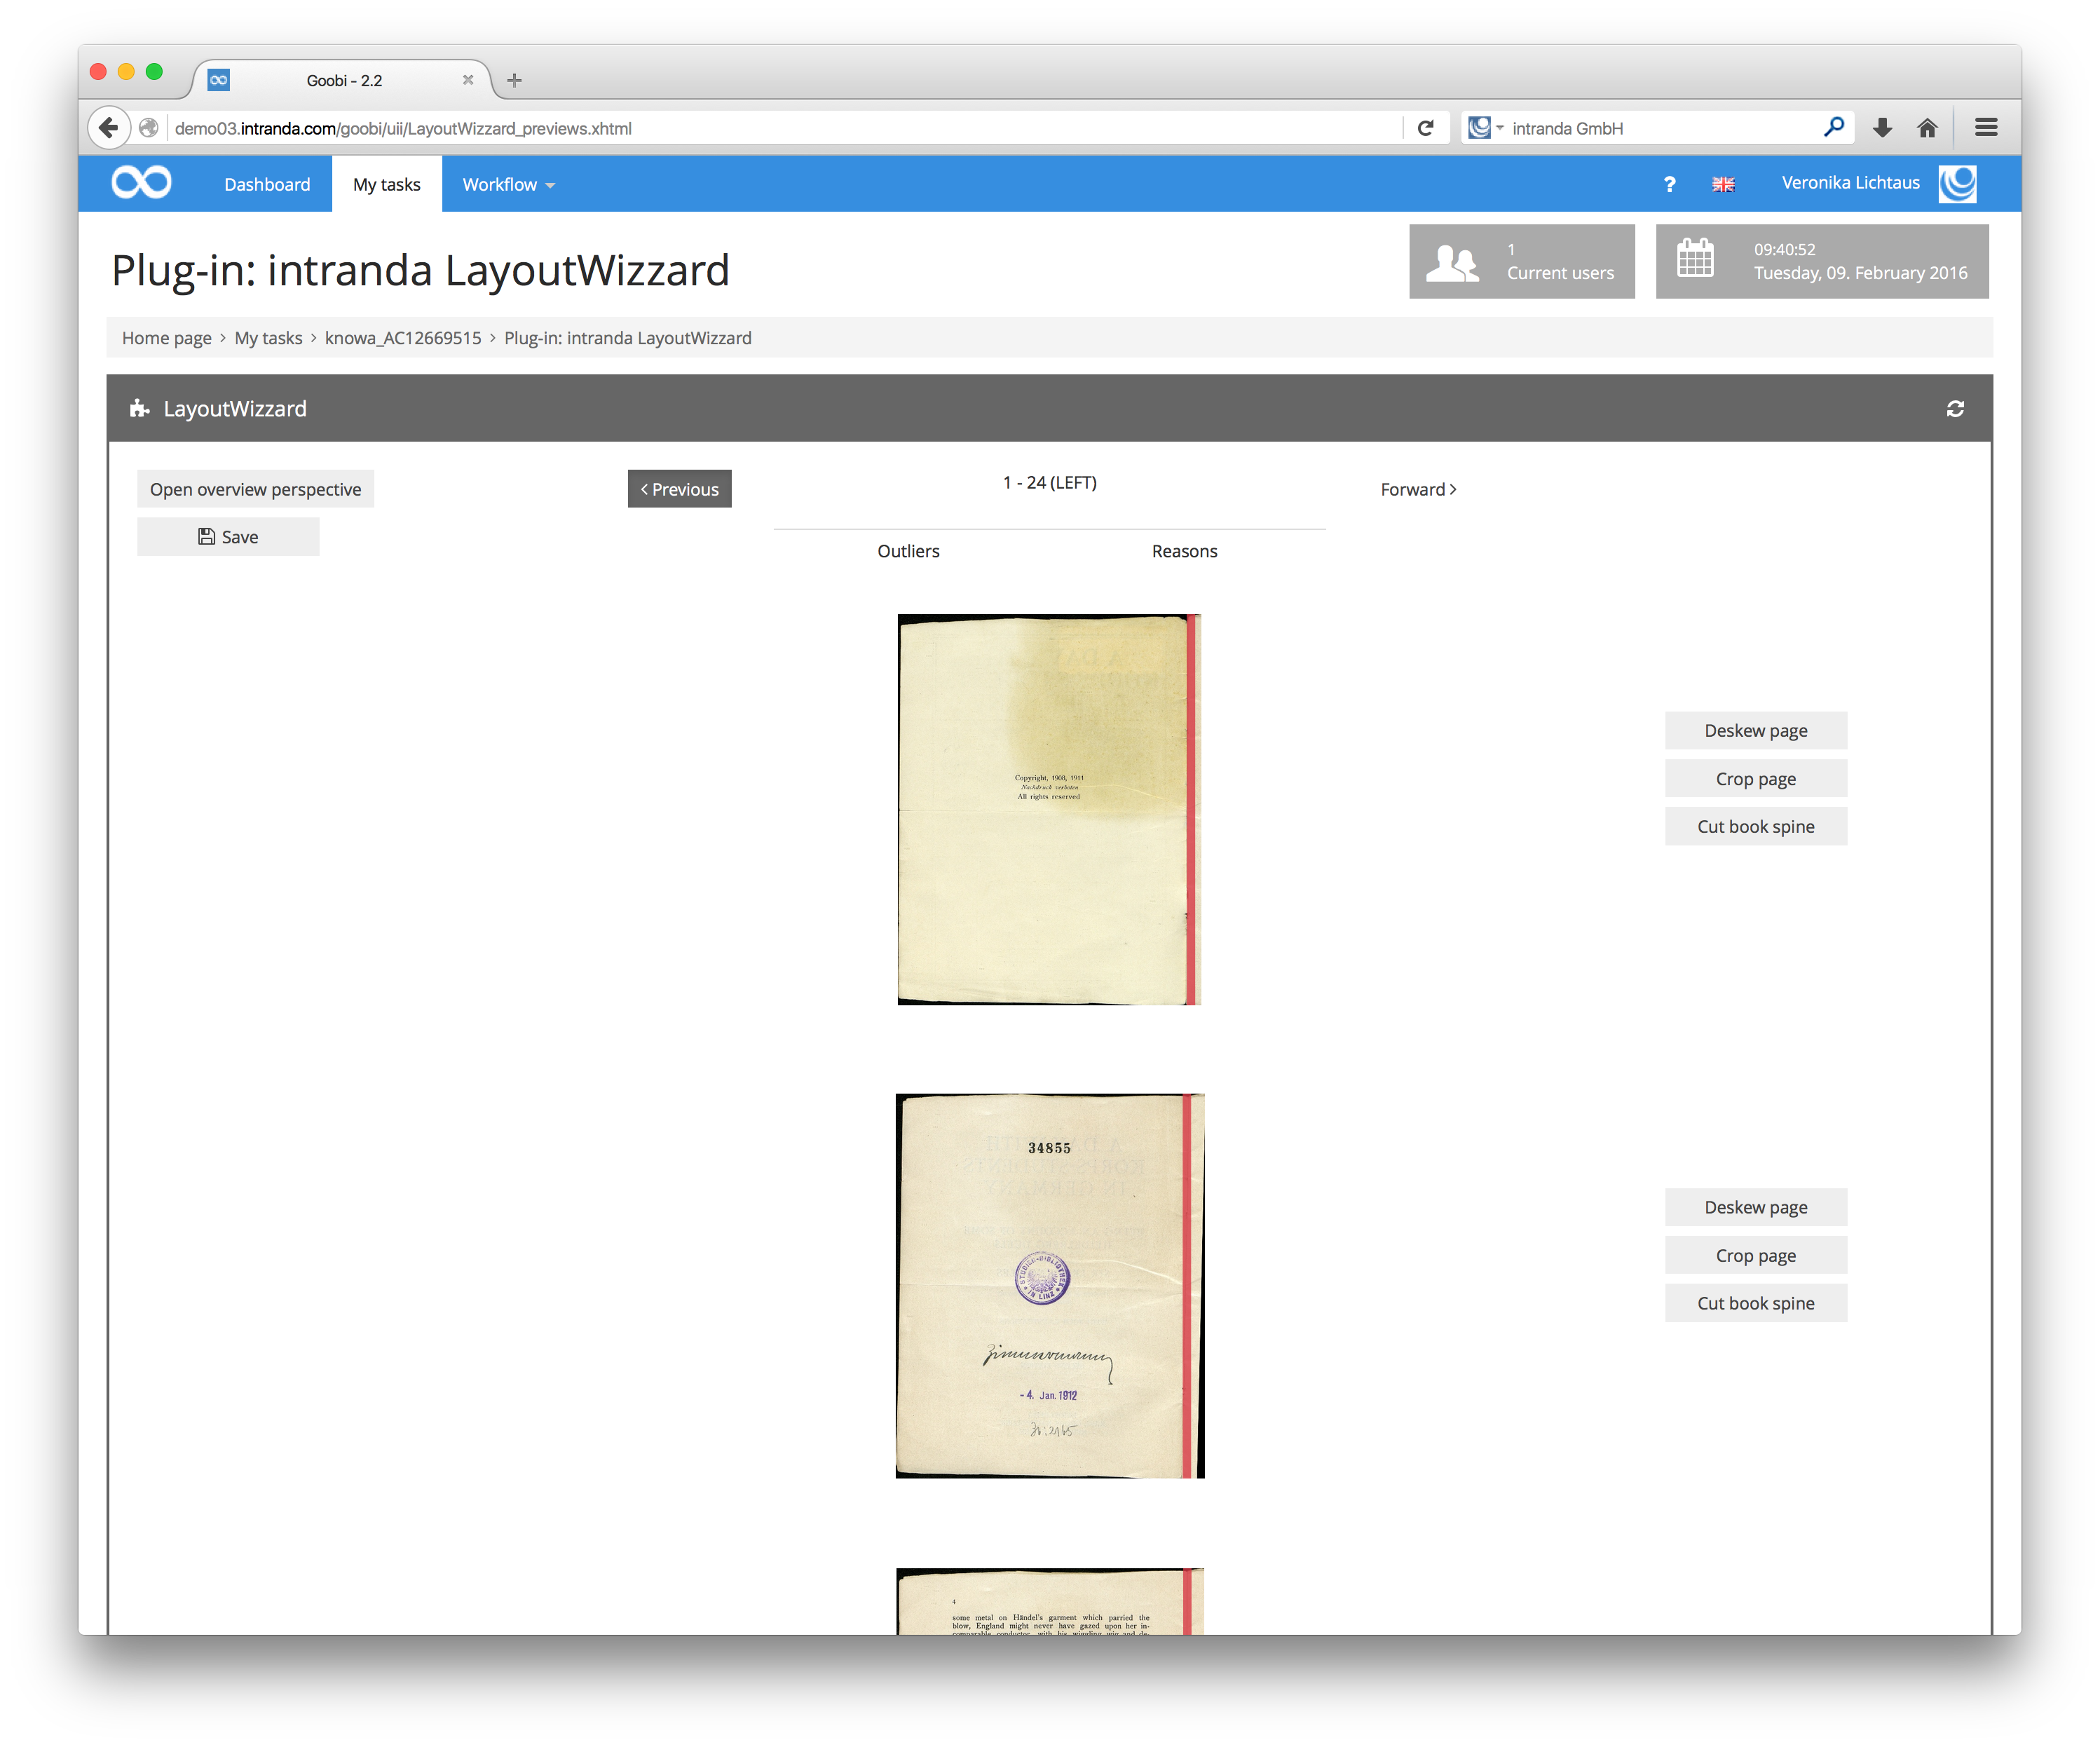Screen dimensions: 2100x1747
Task: Click the Current users widget
Action: pos(1521,261)
